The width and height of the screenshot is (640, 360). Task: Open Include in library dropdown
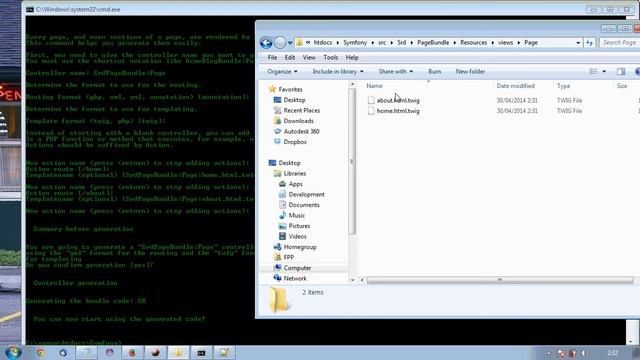tap(338, 71)
